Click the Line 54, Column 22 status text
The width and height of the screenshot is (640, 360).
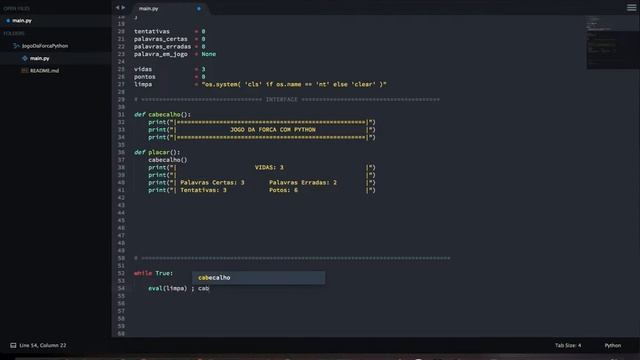coord(43,345)
